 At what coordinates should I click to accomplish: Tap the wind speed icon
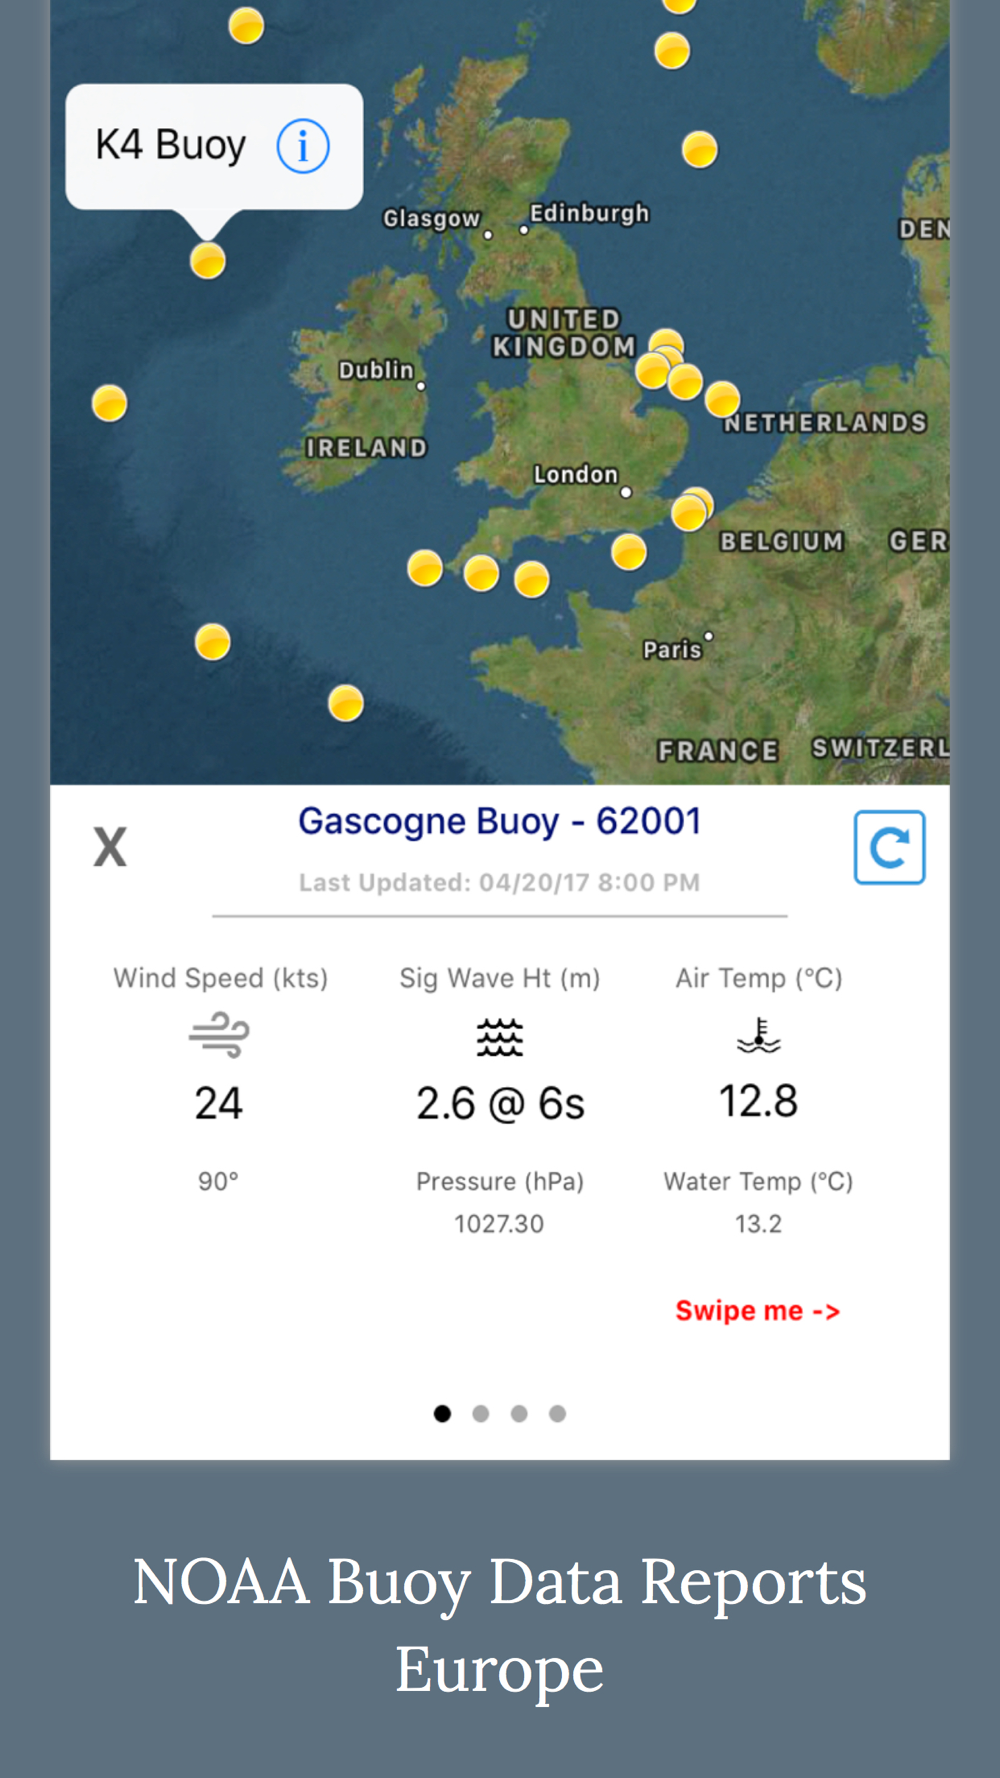(x=219, y=1035)
